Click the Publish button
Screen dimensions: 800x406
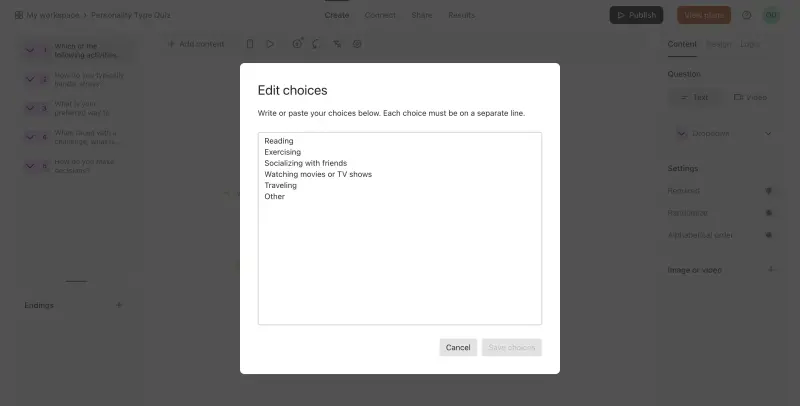636,15
